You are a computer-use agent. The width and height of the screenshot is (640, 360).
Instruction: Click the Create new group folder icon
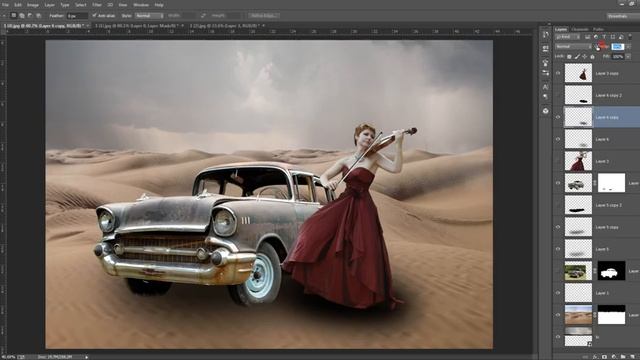(x=623, y=357)
